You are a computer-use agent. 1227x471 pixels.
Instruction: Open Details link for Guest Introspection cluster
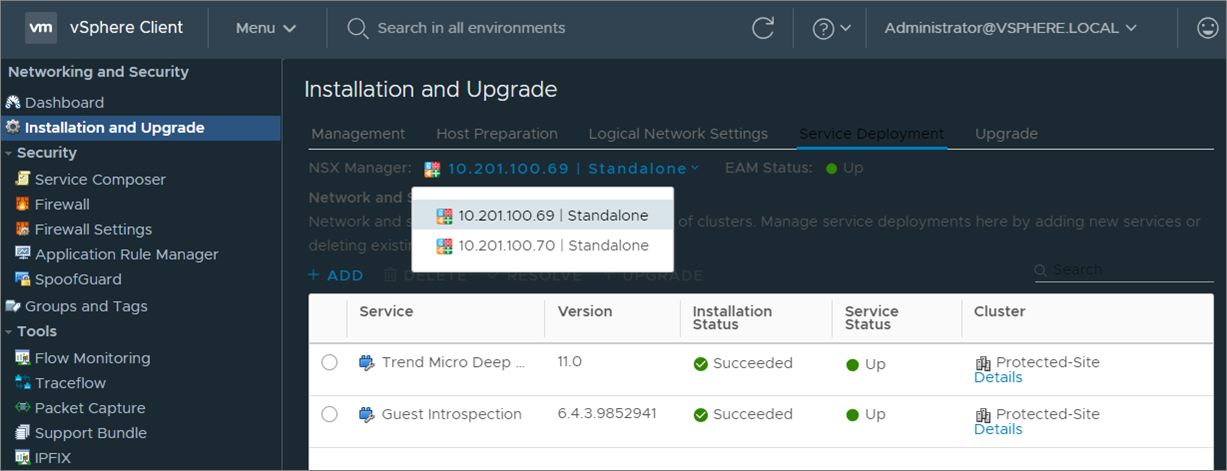997,429
